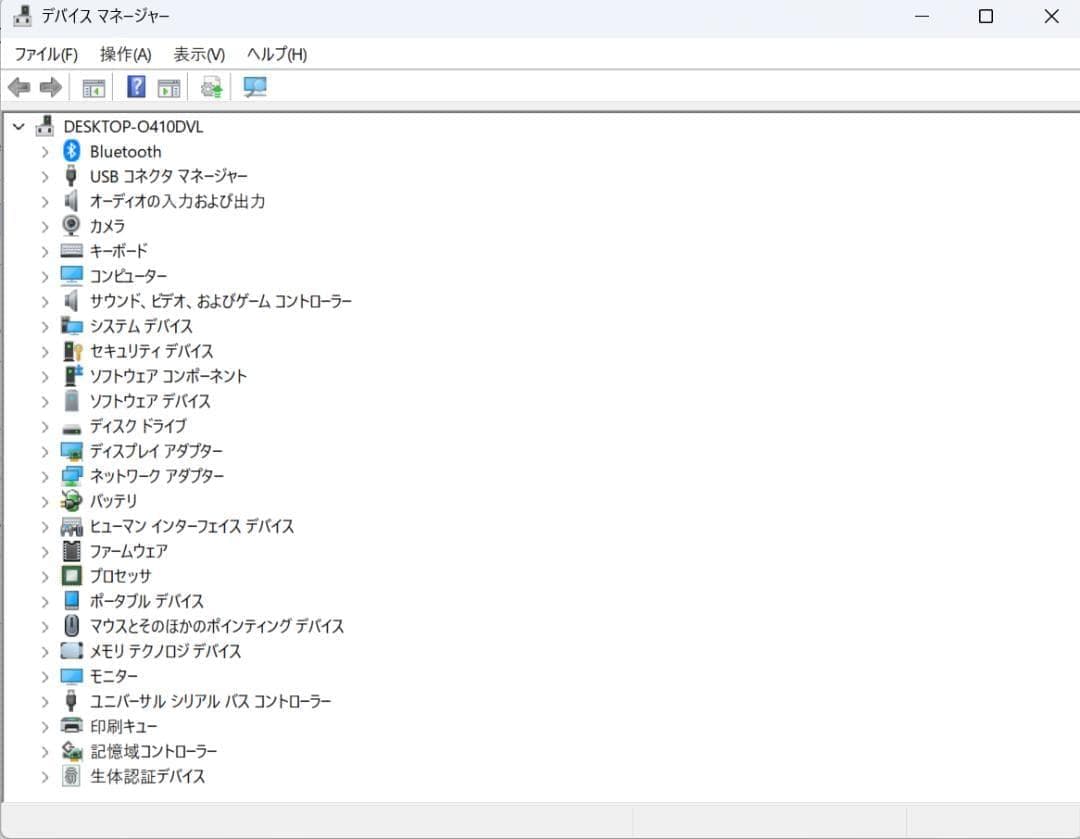Click the Back navigation arrow

(x=19, y=87)
